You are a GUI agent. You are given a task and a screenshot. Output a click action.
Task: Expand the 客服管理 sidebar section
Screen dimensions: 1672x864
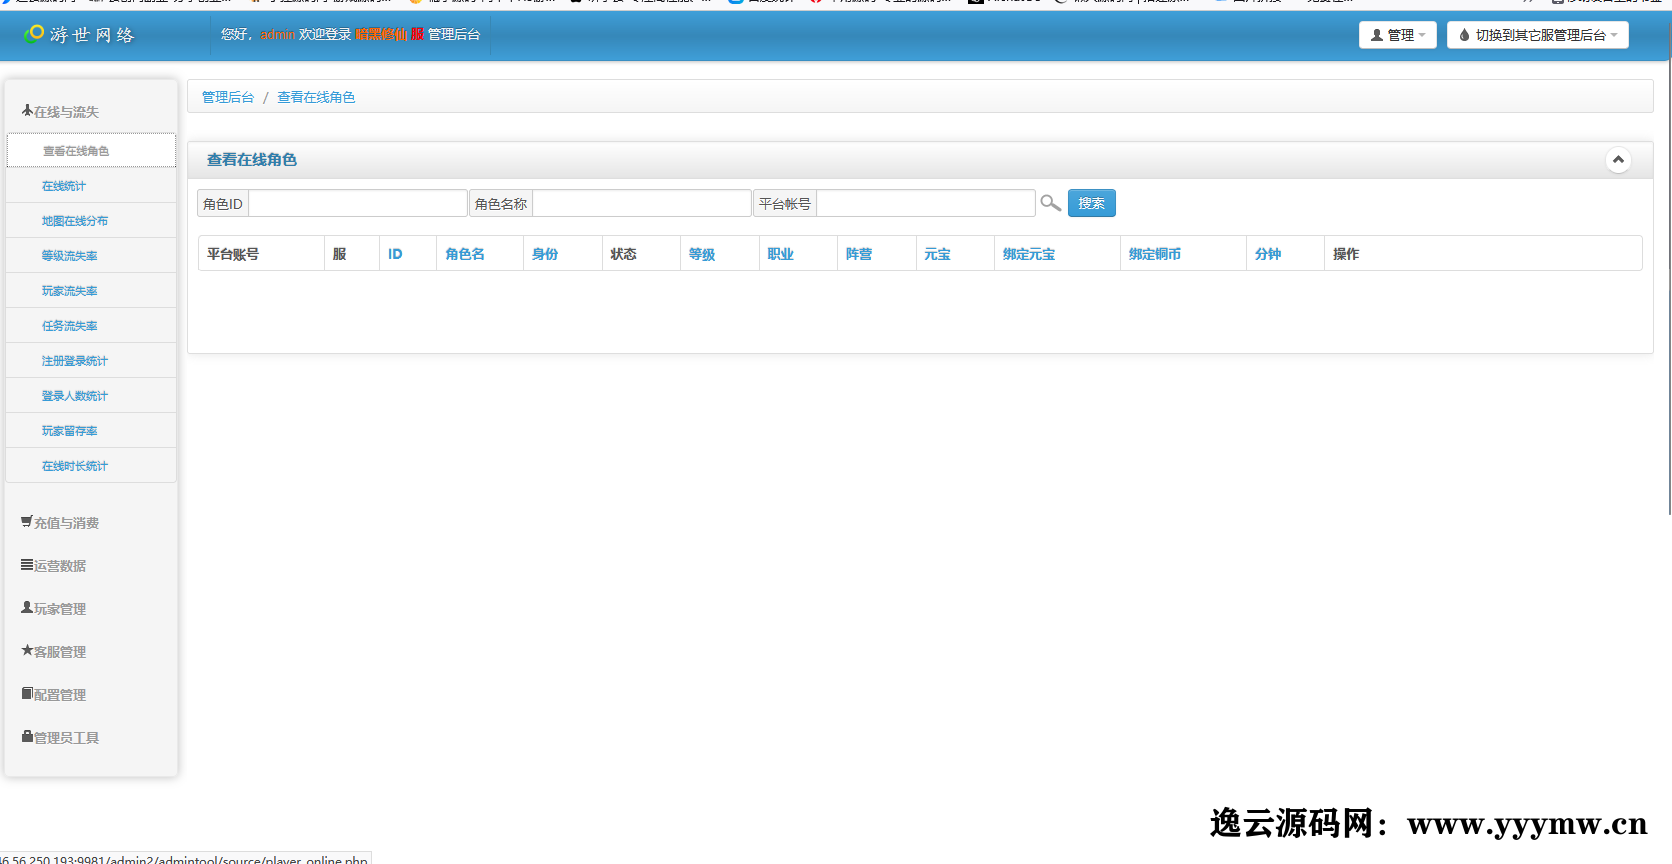pos(54,652)
